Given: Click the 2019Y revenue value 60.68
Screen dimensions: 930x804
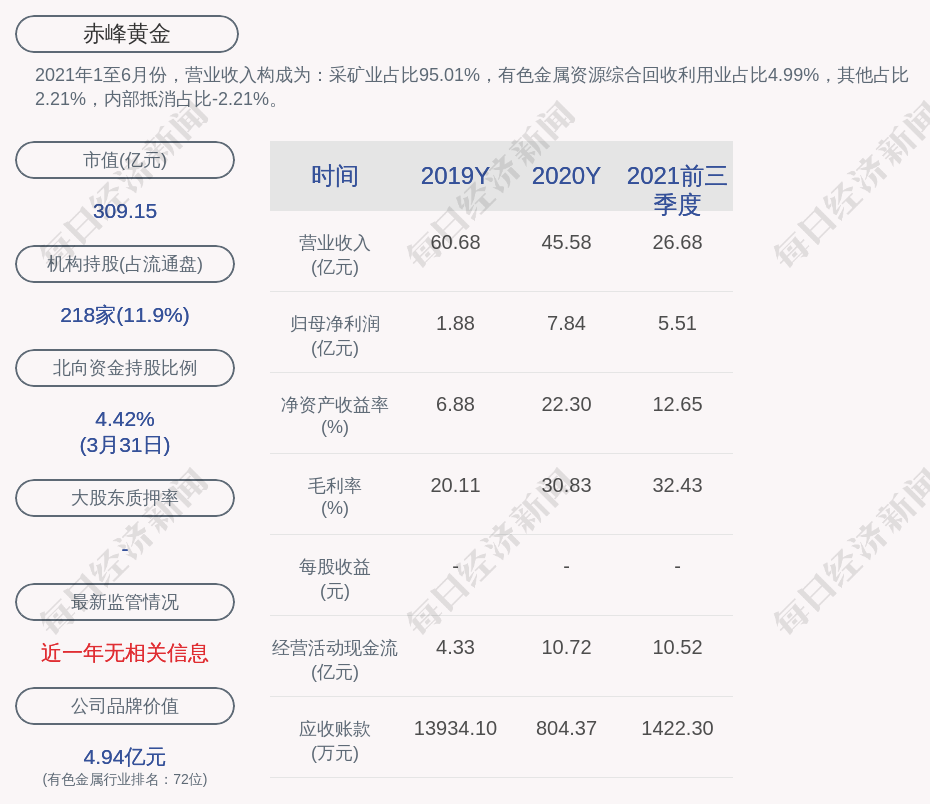Looking at the screenshot, I should point(455,243).
